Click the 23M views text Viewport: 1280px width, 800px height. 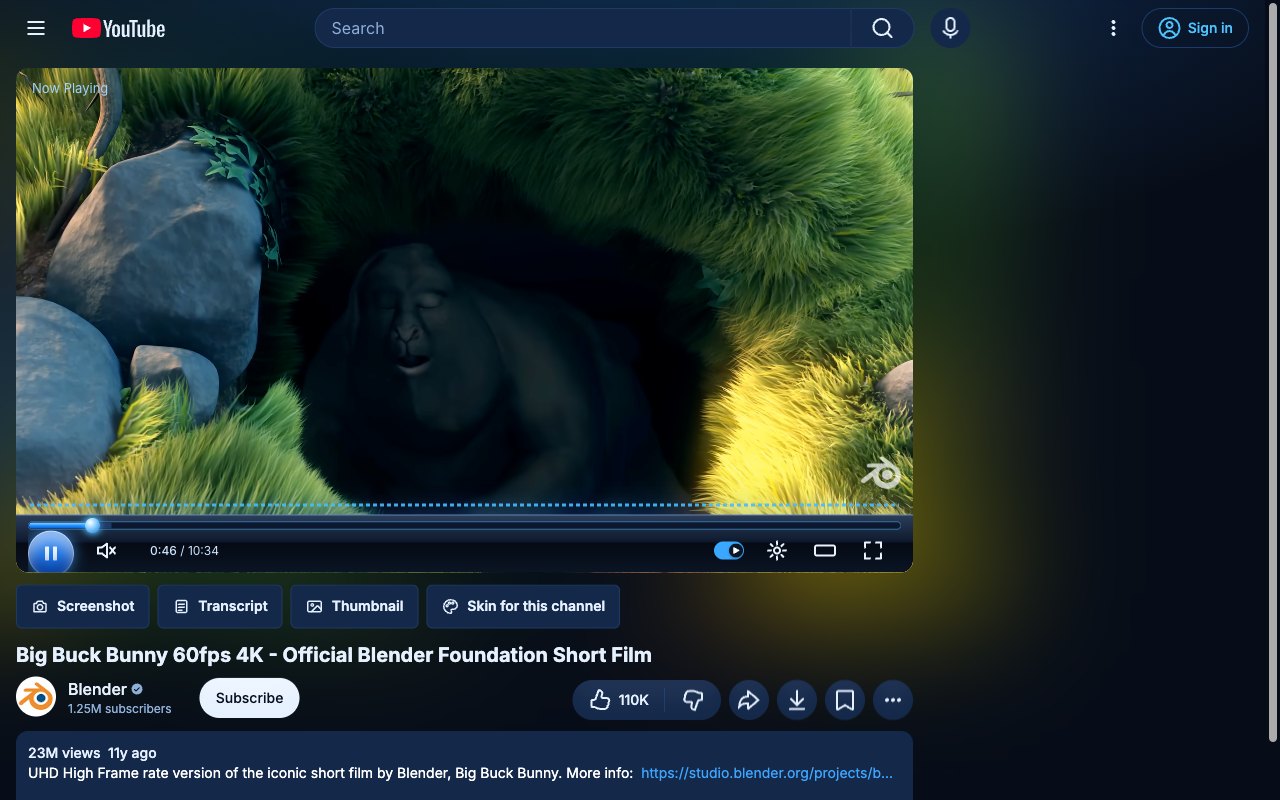[64, 753]
